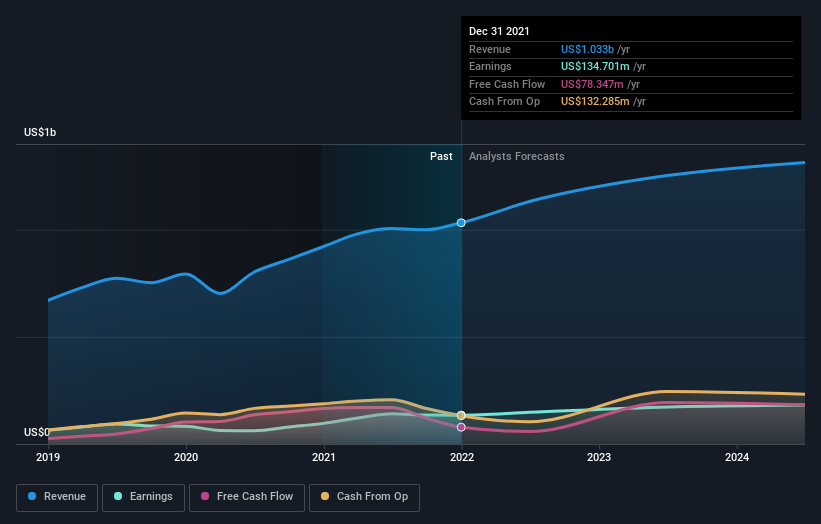Screen dimensions: 821x524
Task: Click the Dec 31 2021 tooltip date
Action: tap(499, 31)
